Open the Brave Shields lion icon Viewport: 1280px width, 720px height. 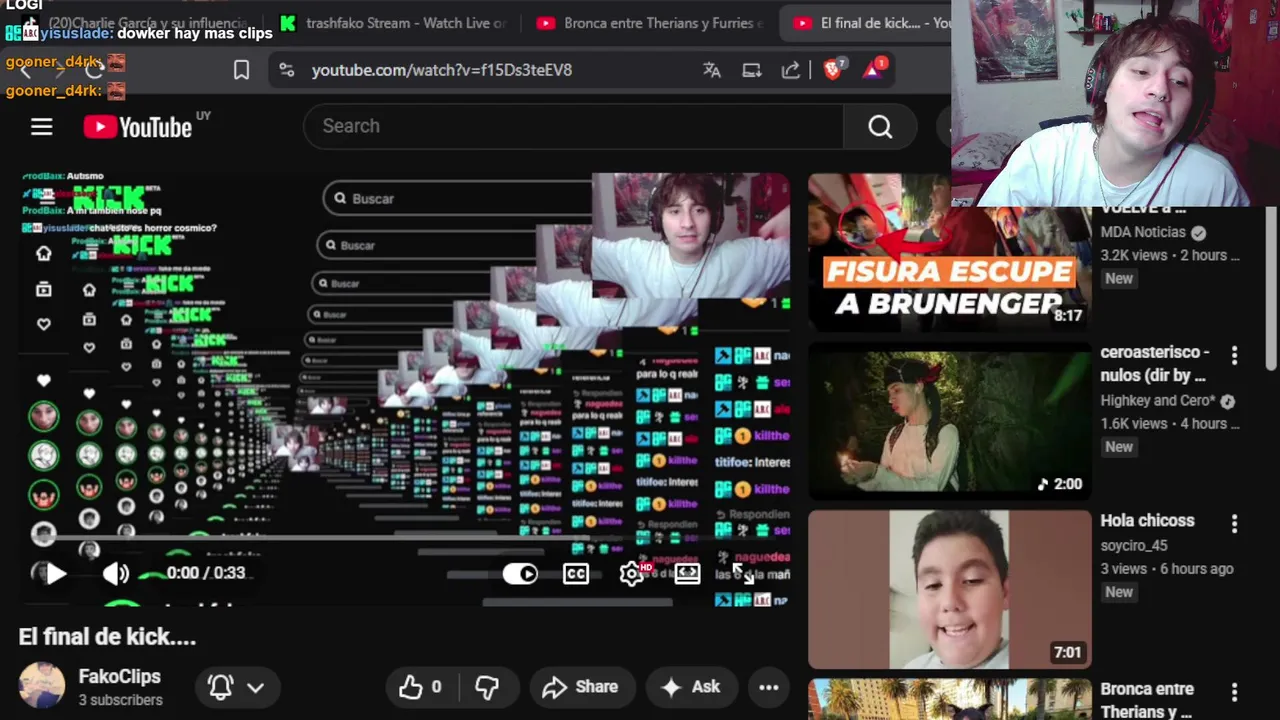[x=833, y=69]
